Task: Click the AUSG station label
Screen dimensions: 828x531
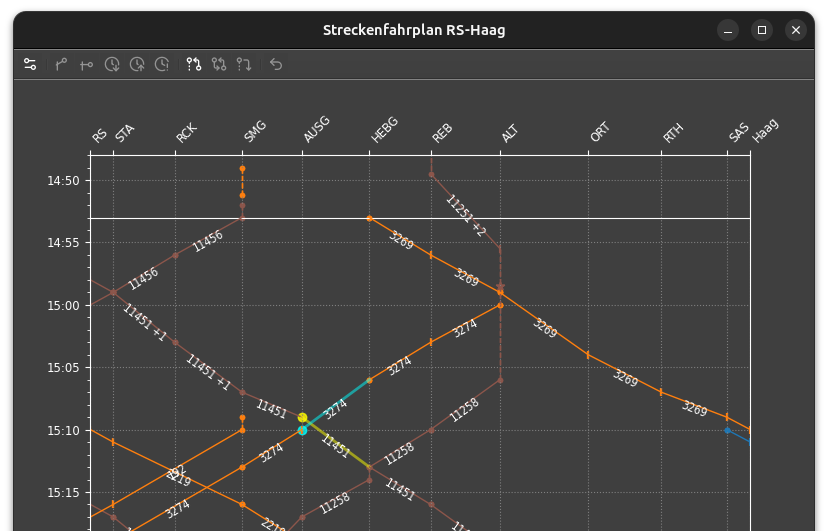Action: pos(317,129)
